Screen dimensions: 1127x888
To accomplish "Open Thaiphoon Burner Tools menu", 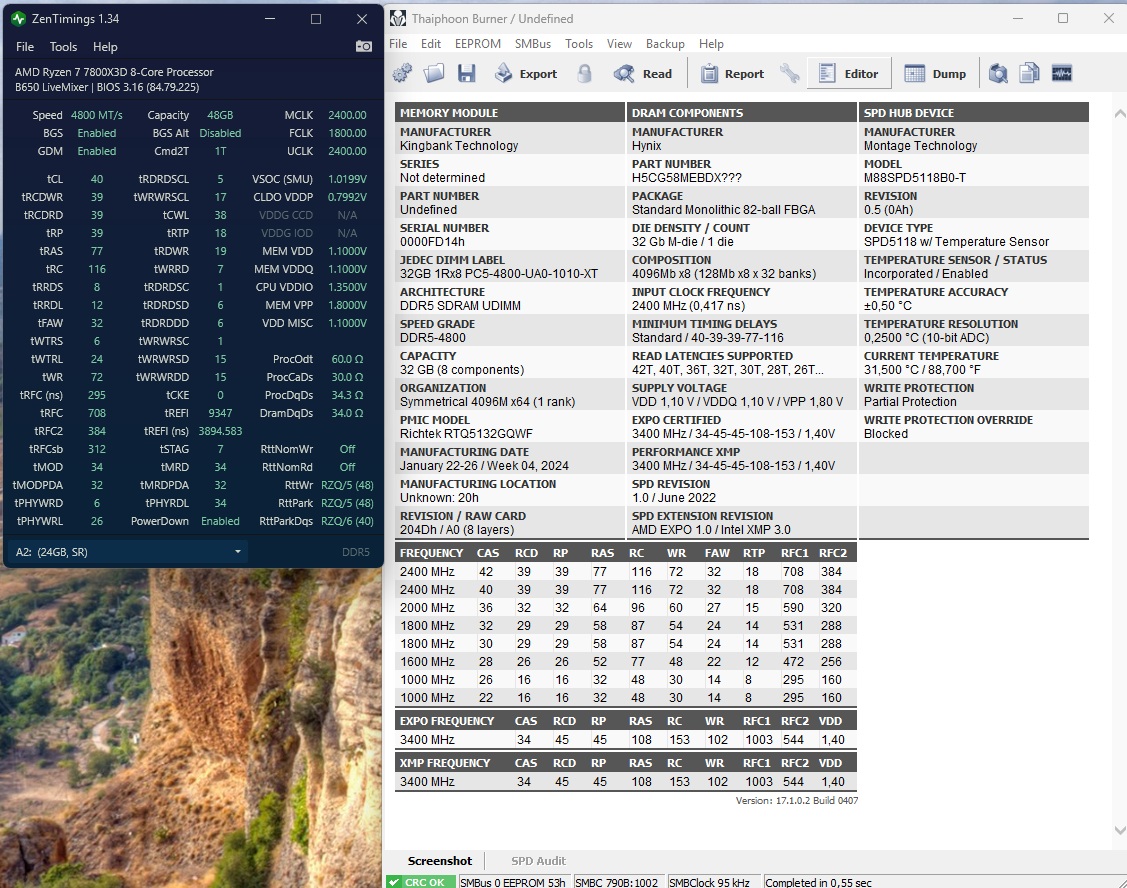I will coord(579,44).
